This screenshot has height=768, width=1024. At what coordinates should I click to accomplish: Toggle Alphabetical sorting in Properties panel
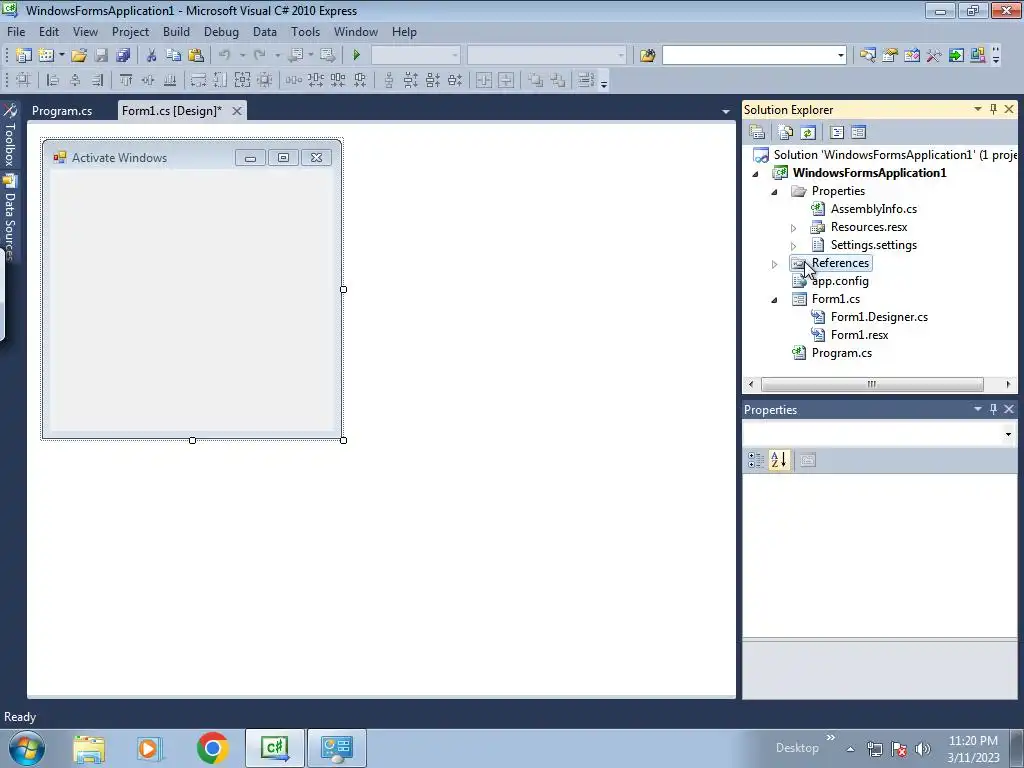(778, 460)
